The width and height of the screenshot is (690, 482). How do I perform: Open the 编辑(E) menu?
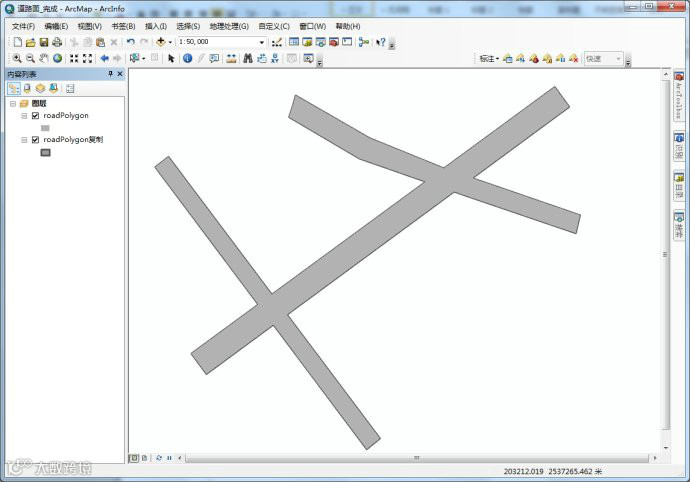[x=56, y=26]
